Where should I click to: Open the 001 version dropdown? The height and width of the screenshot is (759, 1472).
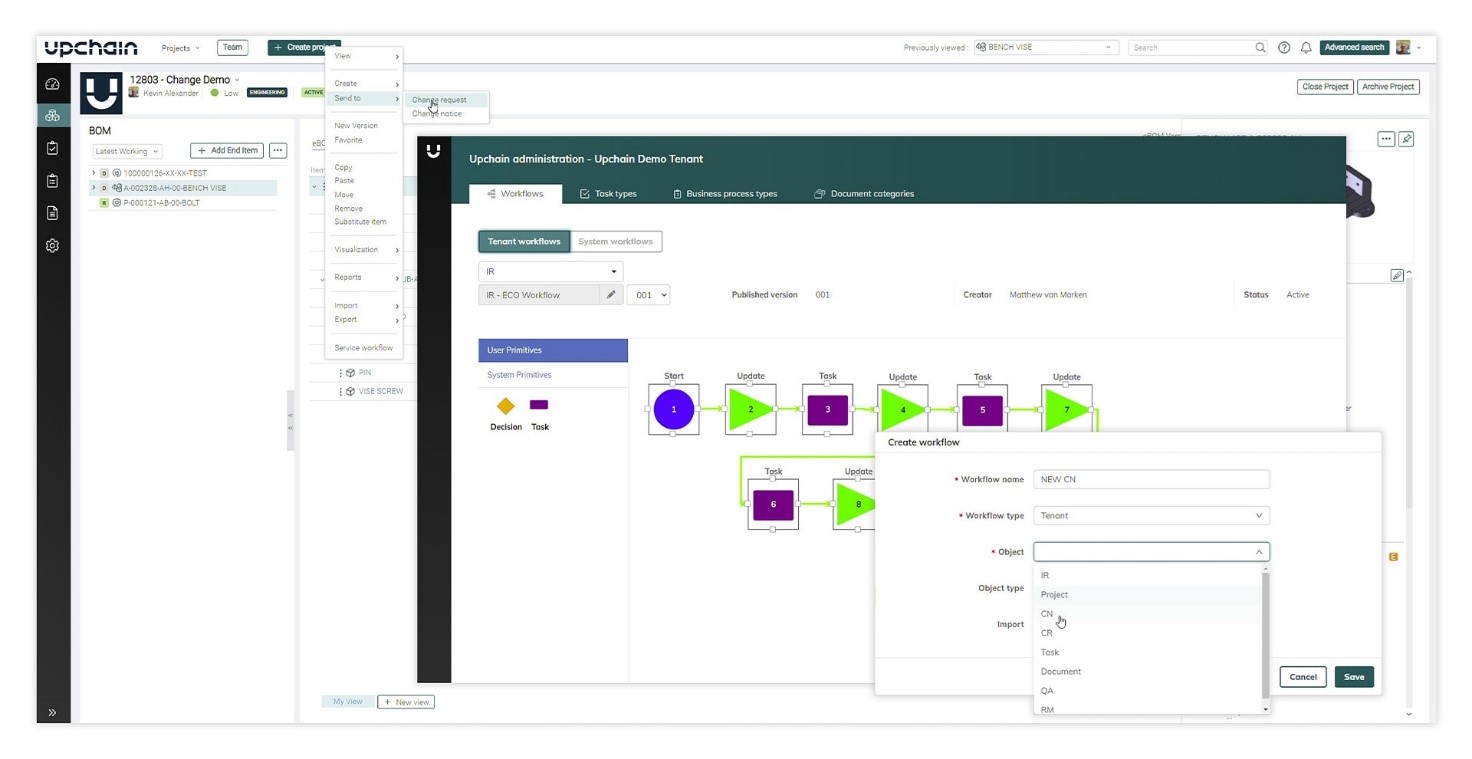tap(648, 295)
